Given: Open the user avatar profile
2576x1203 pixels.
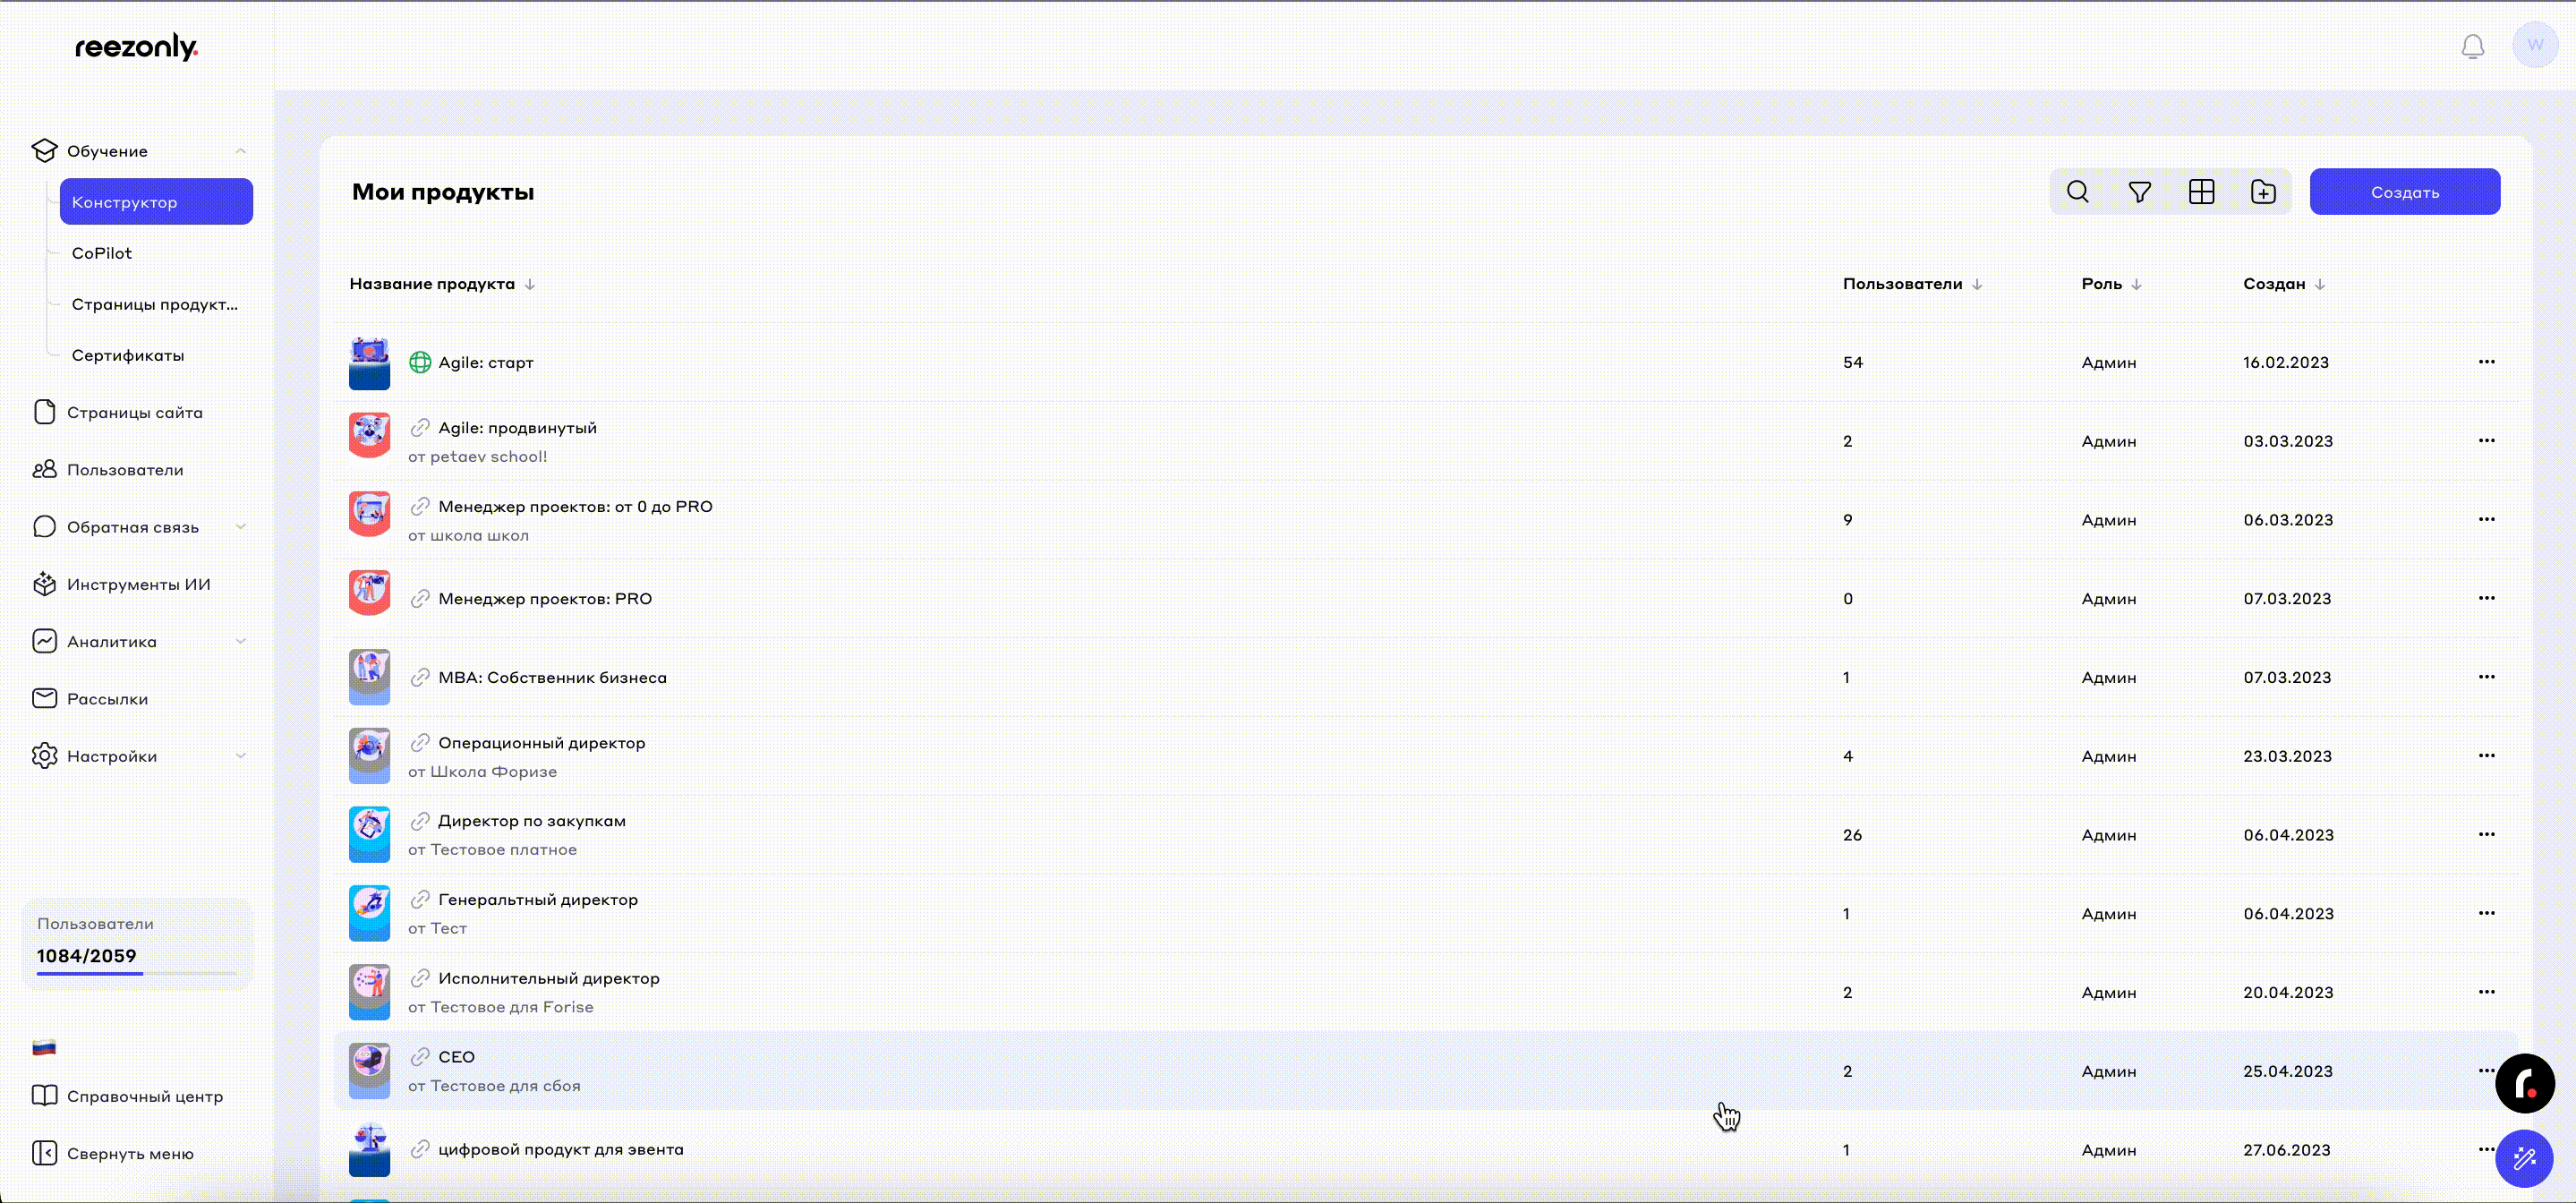Looking at the screenshot, I should (2534, 45).
